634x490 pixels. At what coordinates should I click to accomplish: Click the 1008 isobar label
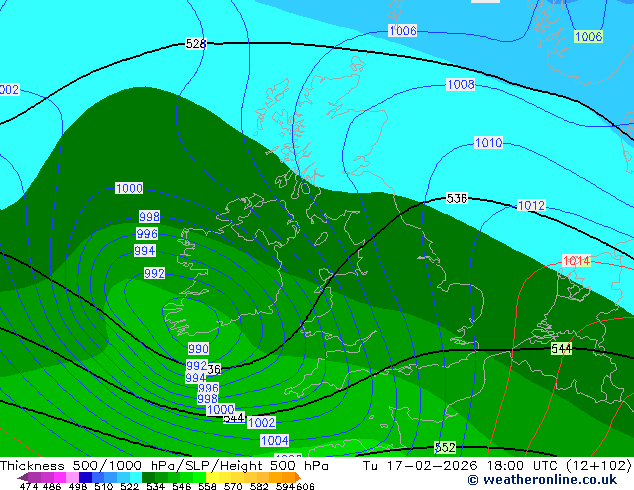coord(461,84)
